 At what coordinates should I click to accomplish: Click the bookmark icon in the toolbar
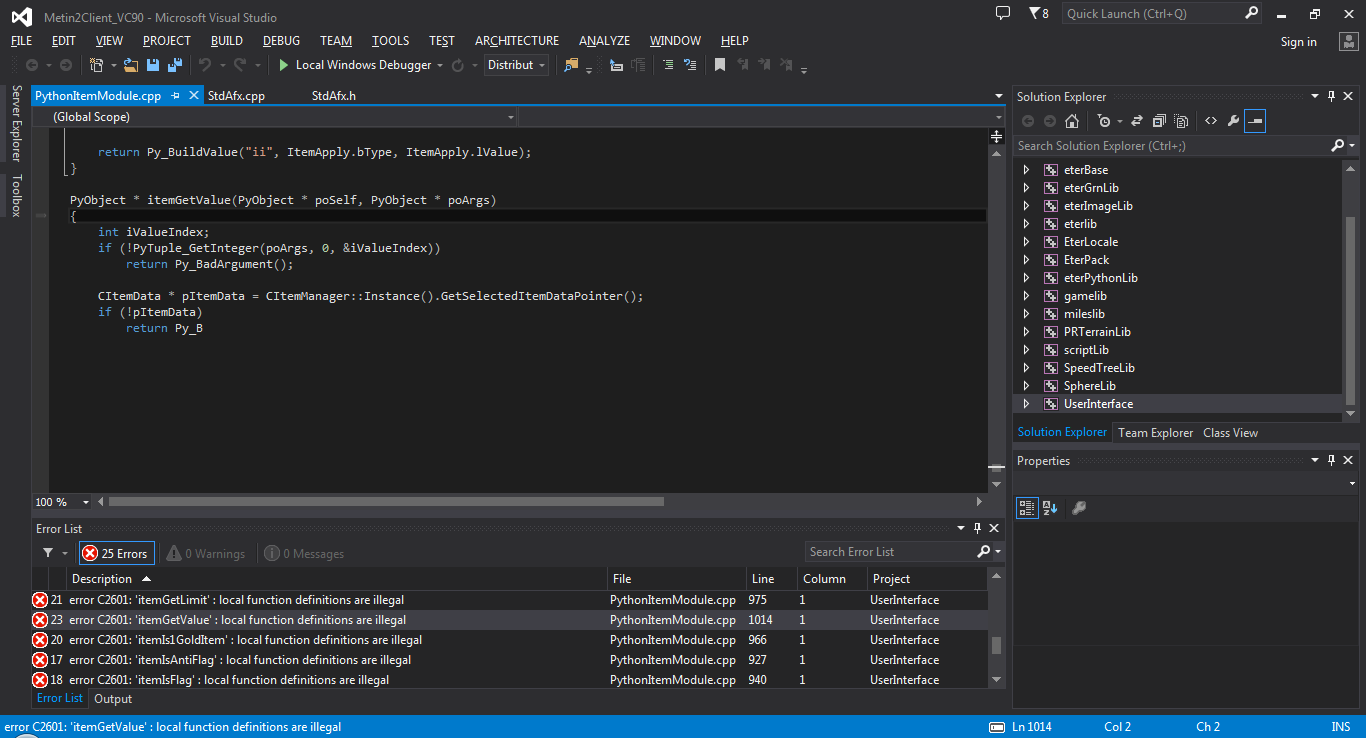[719, 65]
